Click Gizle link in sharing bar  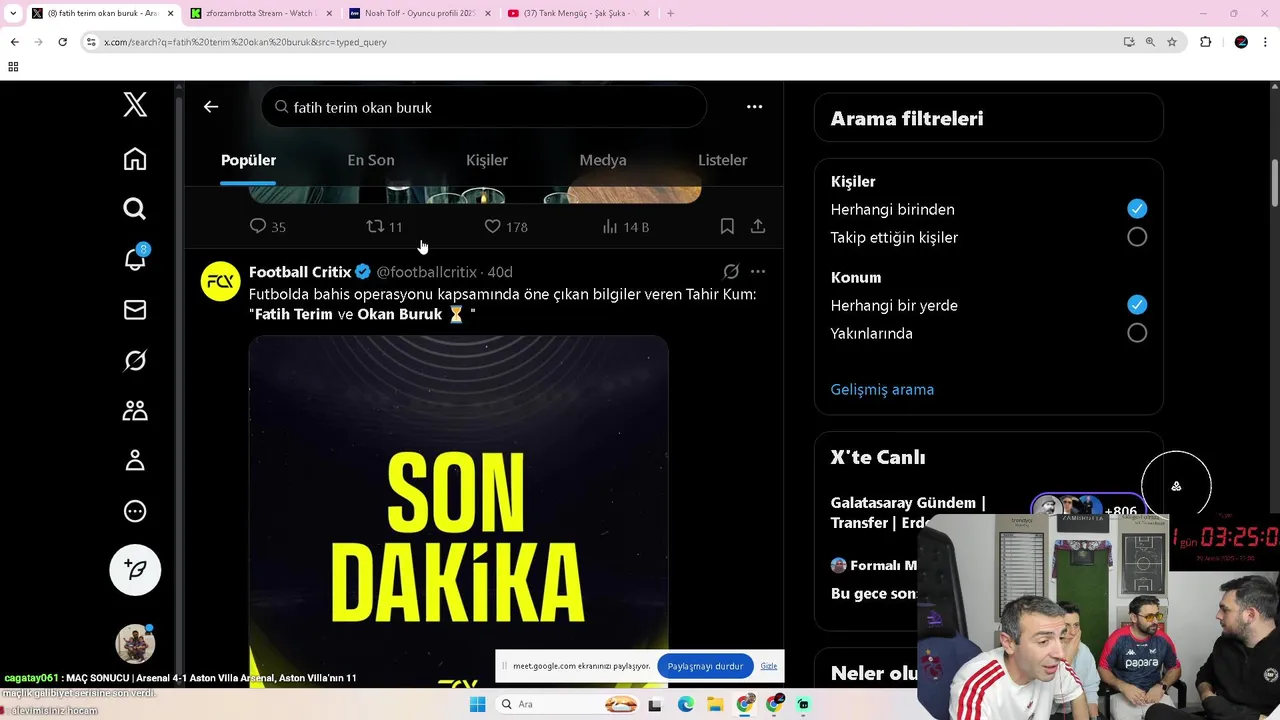pos(768,666)
